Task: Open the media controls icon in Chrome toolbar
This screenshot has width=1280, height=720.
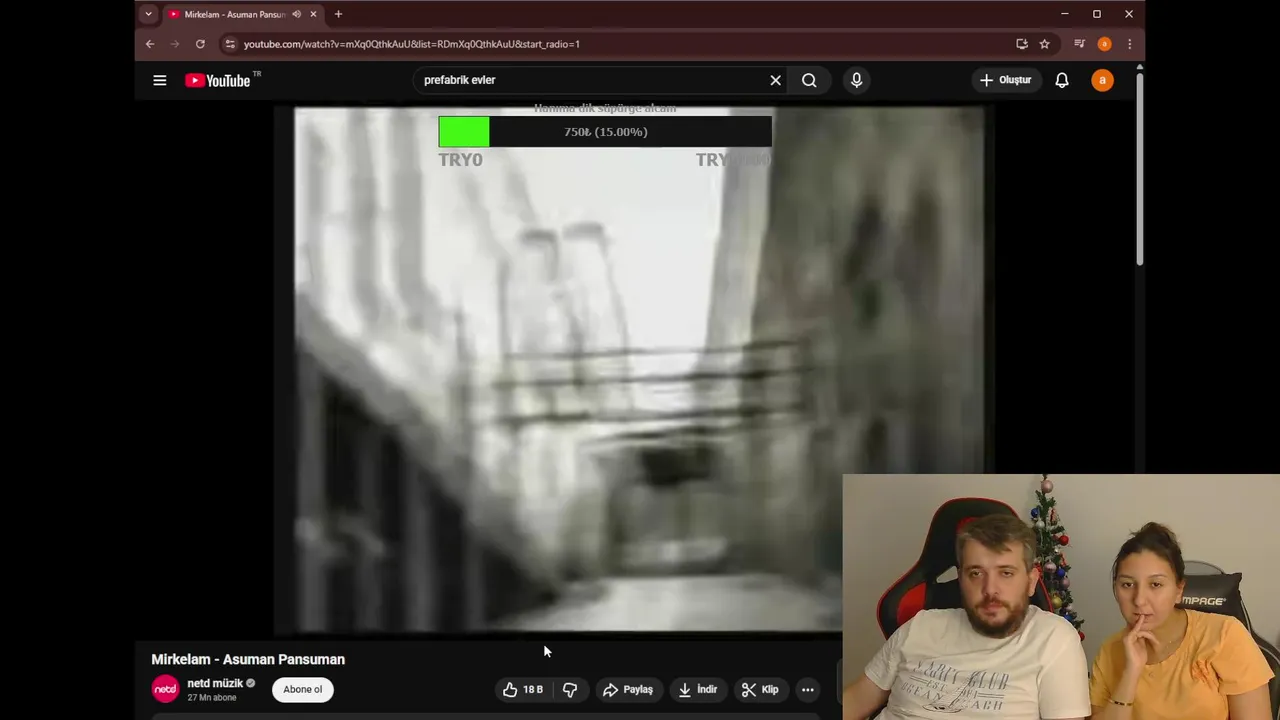Action: (x=1079, y=44)
